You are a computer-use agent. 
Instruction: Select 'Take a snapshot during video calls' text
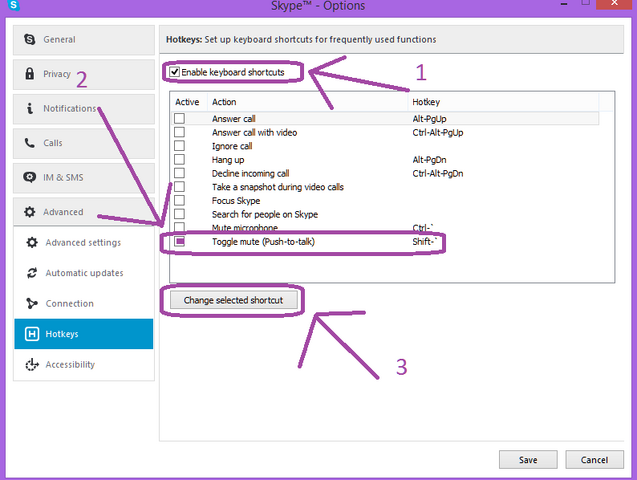(277, 187)
